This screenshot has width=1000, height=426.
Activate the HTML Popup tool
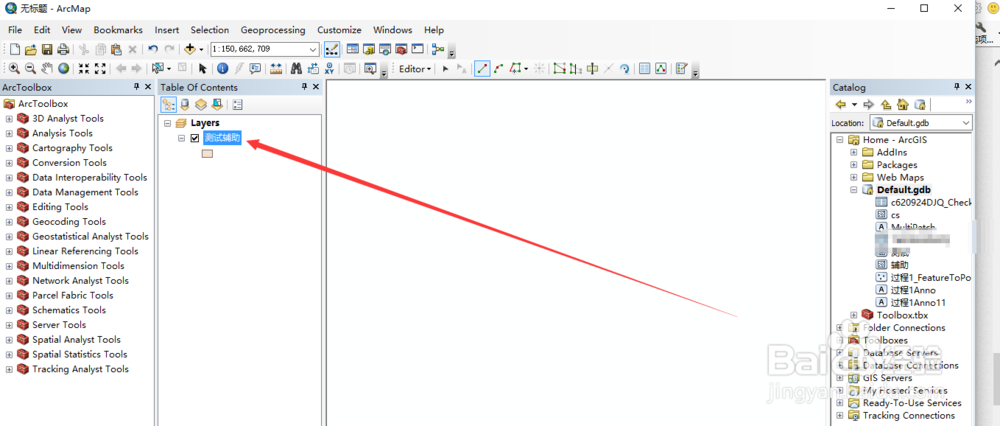pos(255,69)
